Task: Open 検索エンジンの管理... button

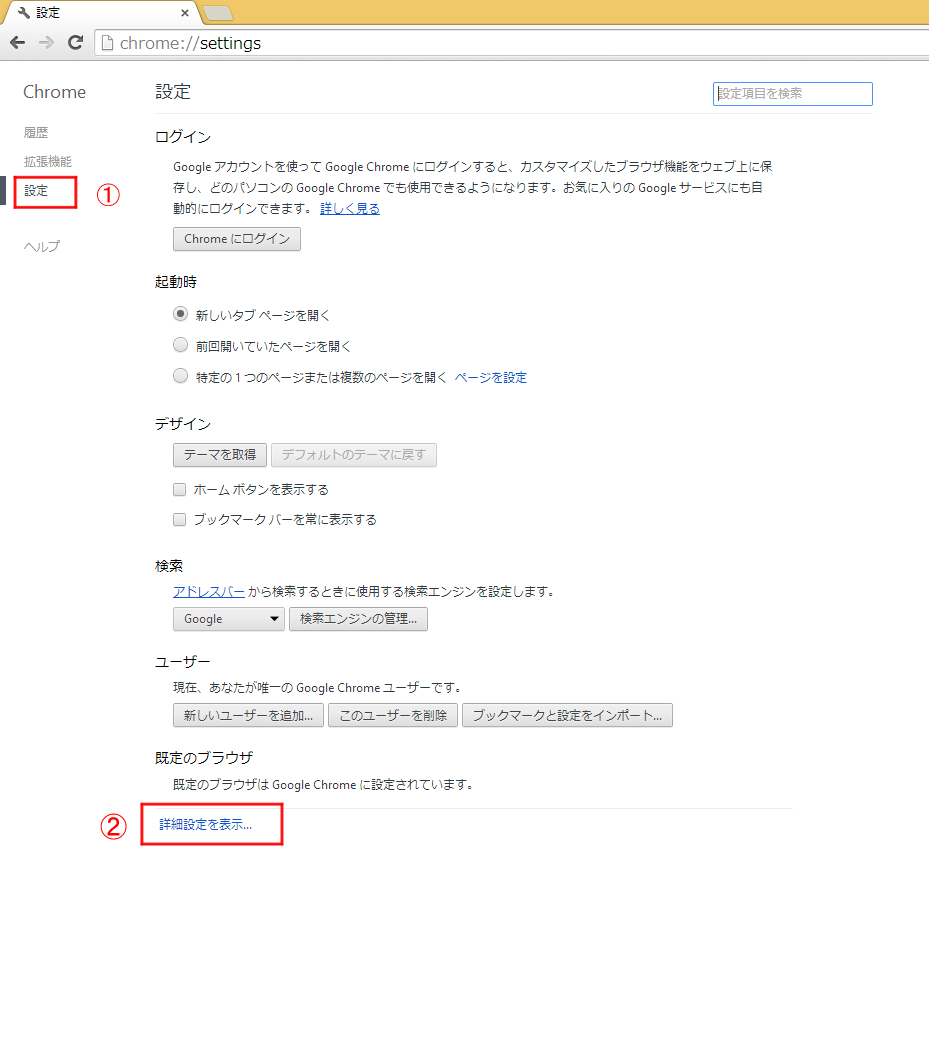Action: click(358, 619)
